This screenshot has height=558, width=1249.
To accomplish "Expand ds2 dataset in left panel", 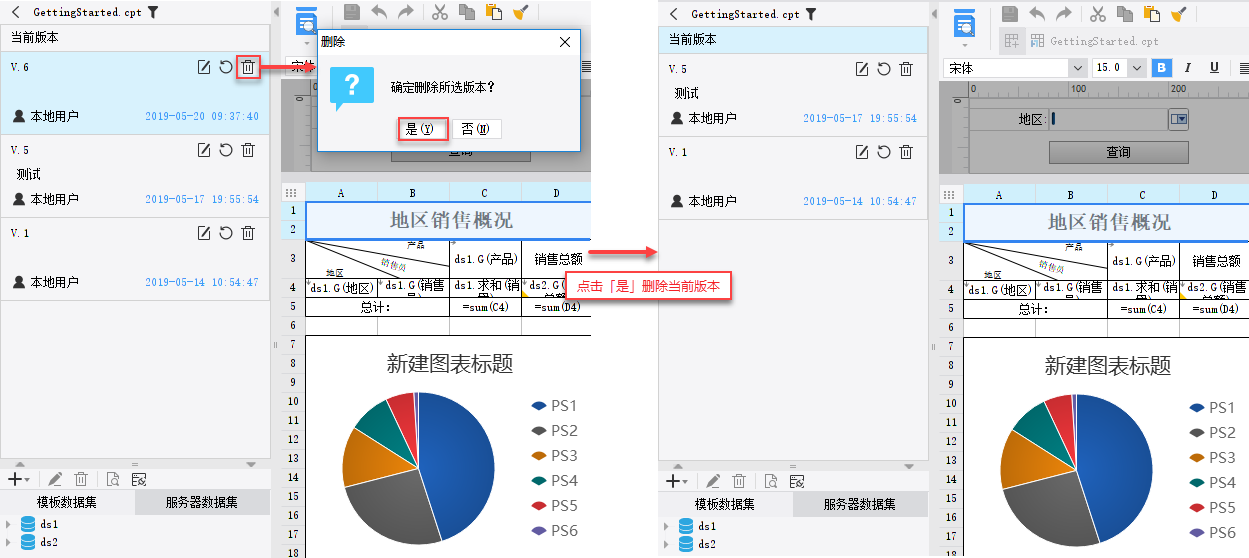I will [8, 542].
